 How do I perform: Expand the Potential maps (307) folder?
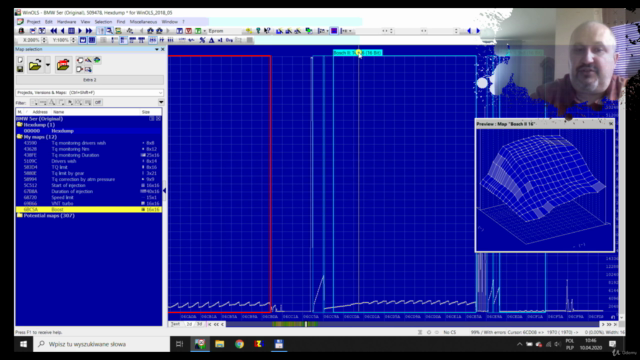click(x=19, y=215)
